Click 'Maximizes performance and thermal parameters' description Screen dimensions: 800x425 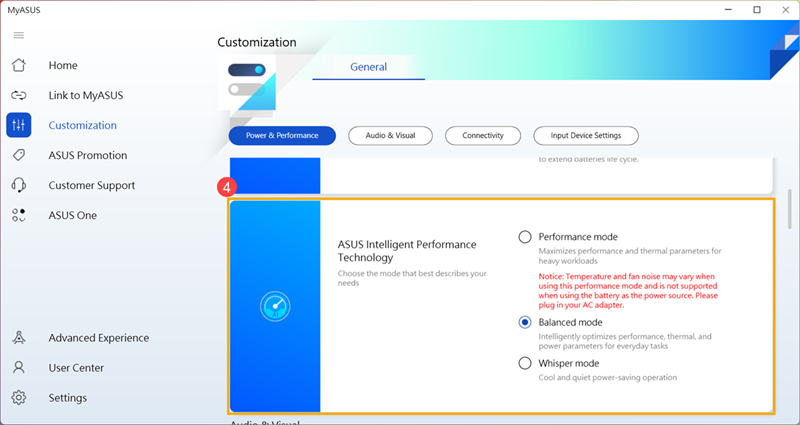tap(630, 256)
